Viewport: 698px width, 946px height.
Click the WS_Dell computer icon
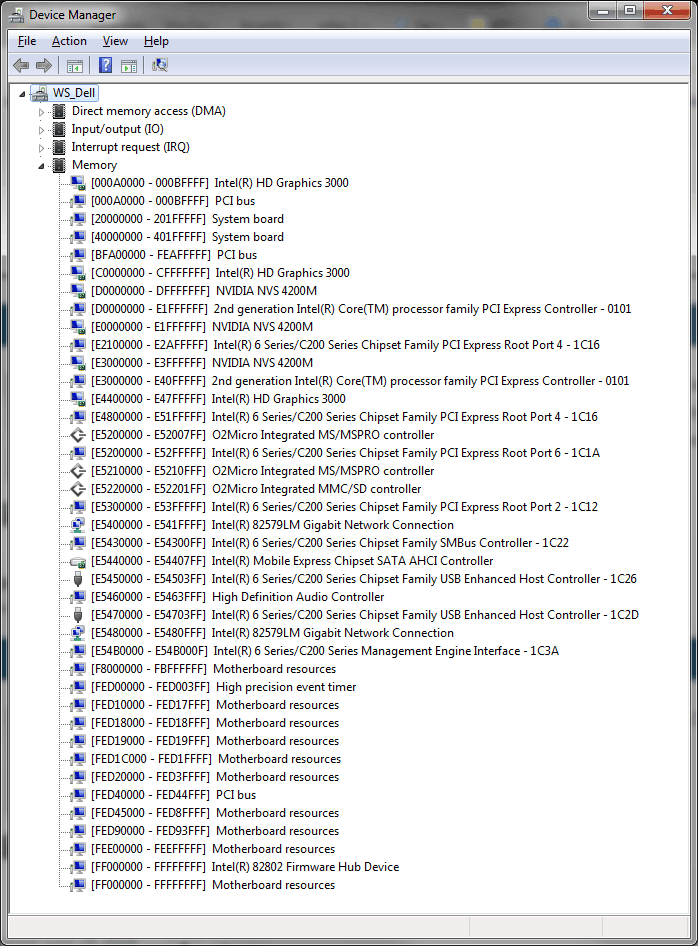coord(39,93)
